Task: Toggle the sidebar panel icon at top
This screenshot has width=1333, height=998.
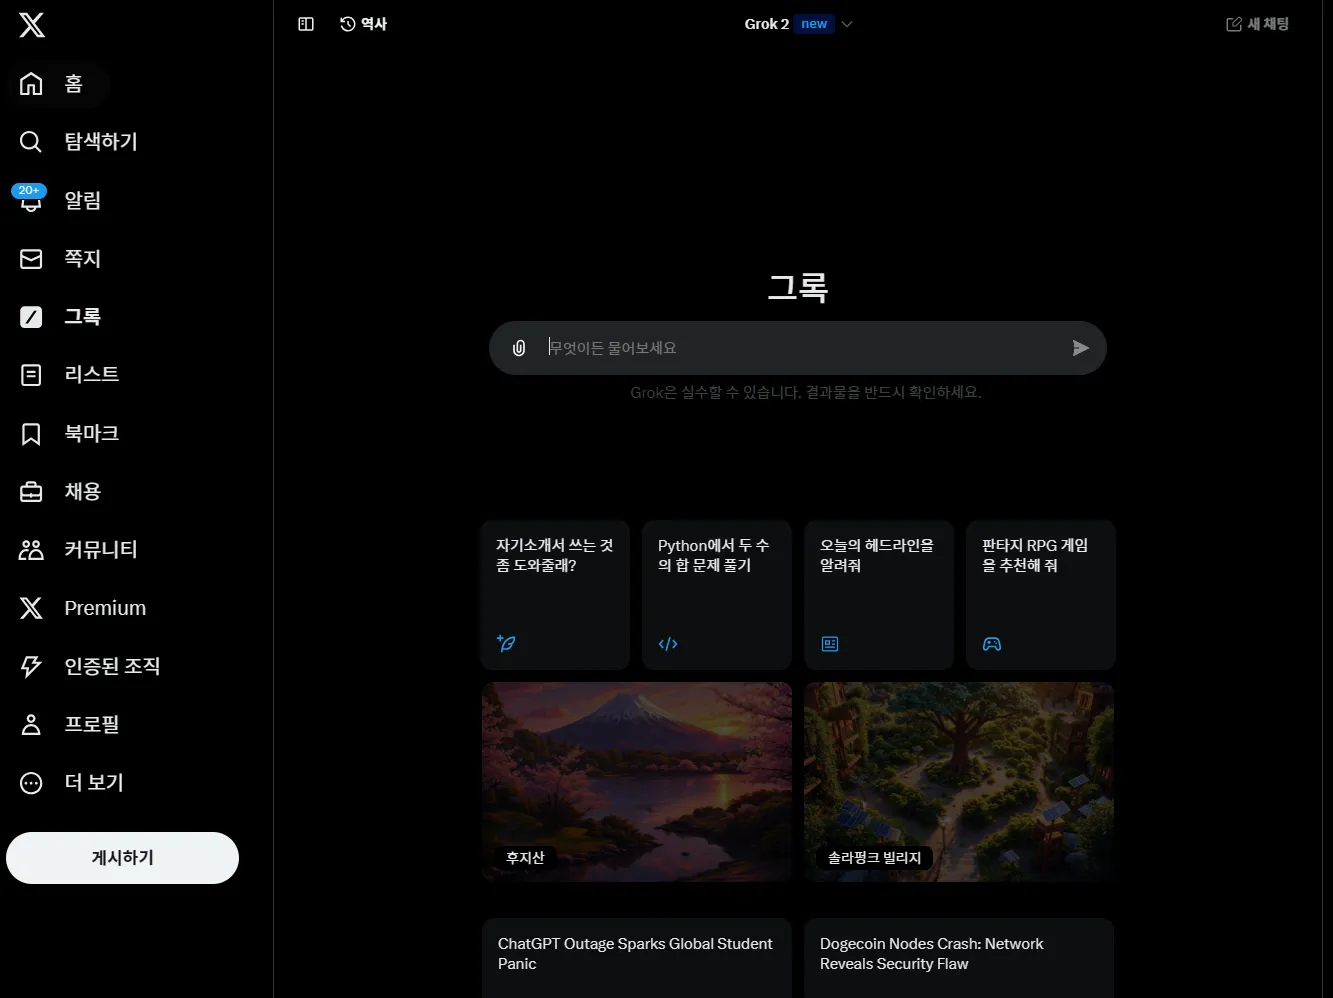Action: [x=306, y=24]
